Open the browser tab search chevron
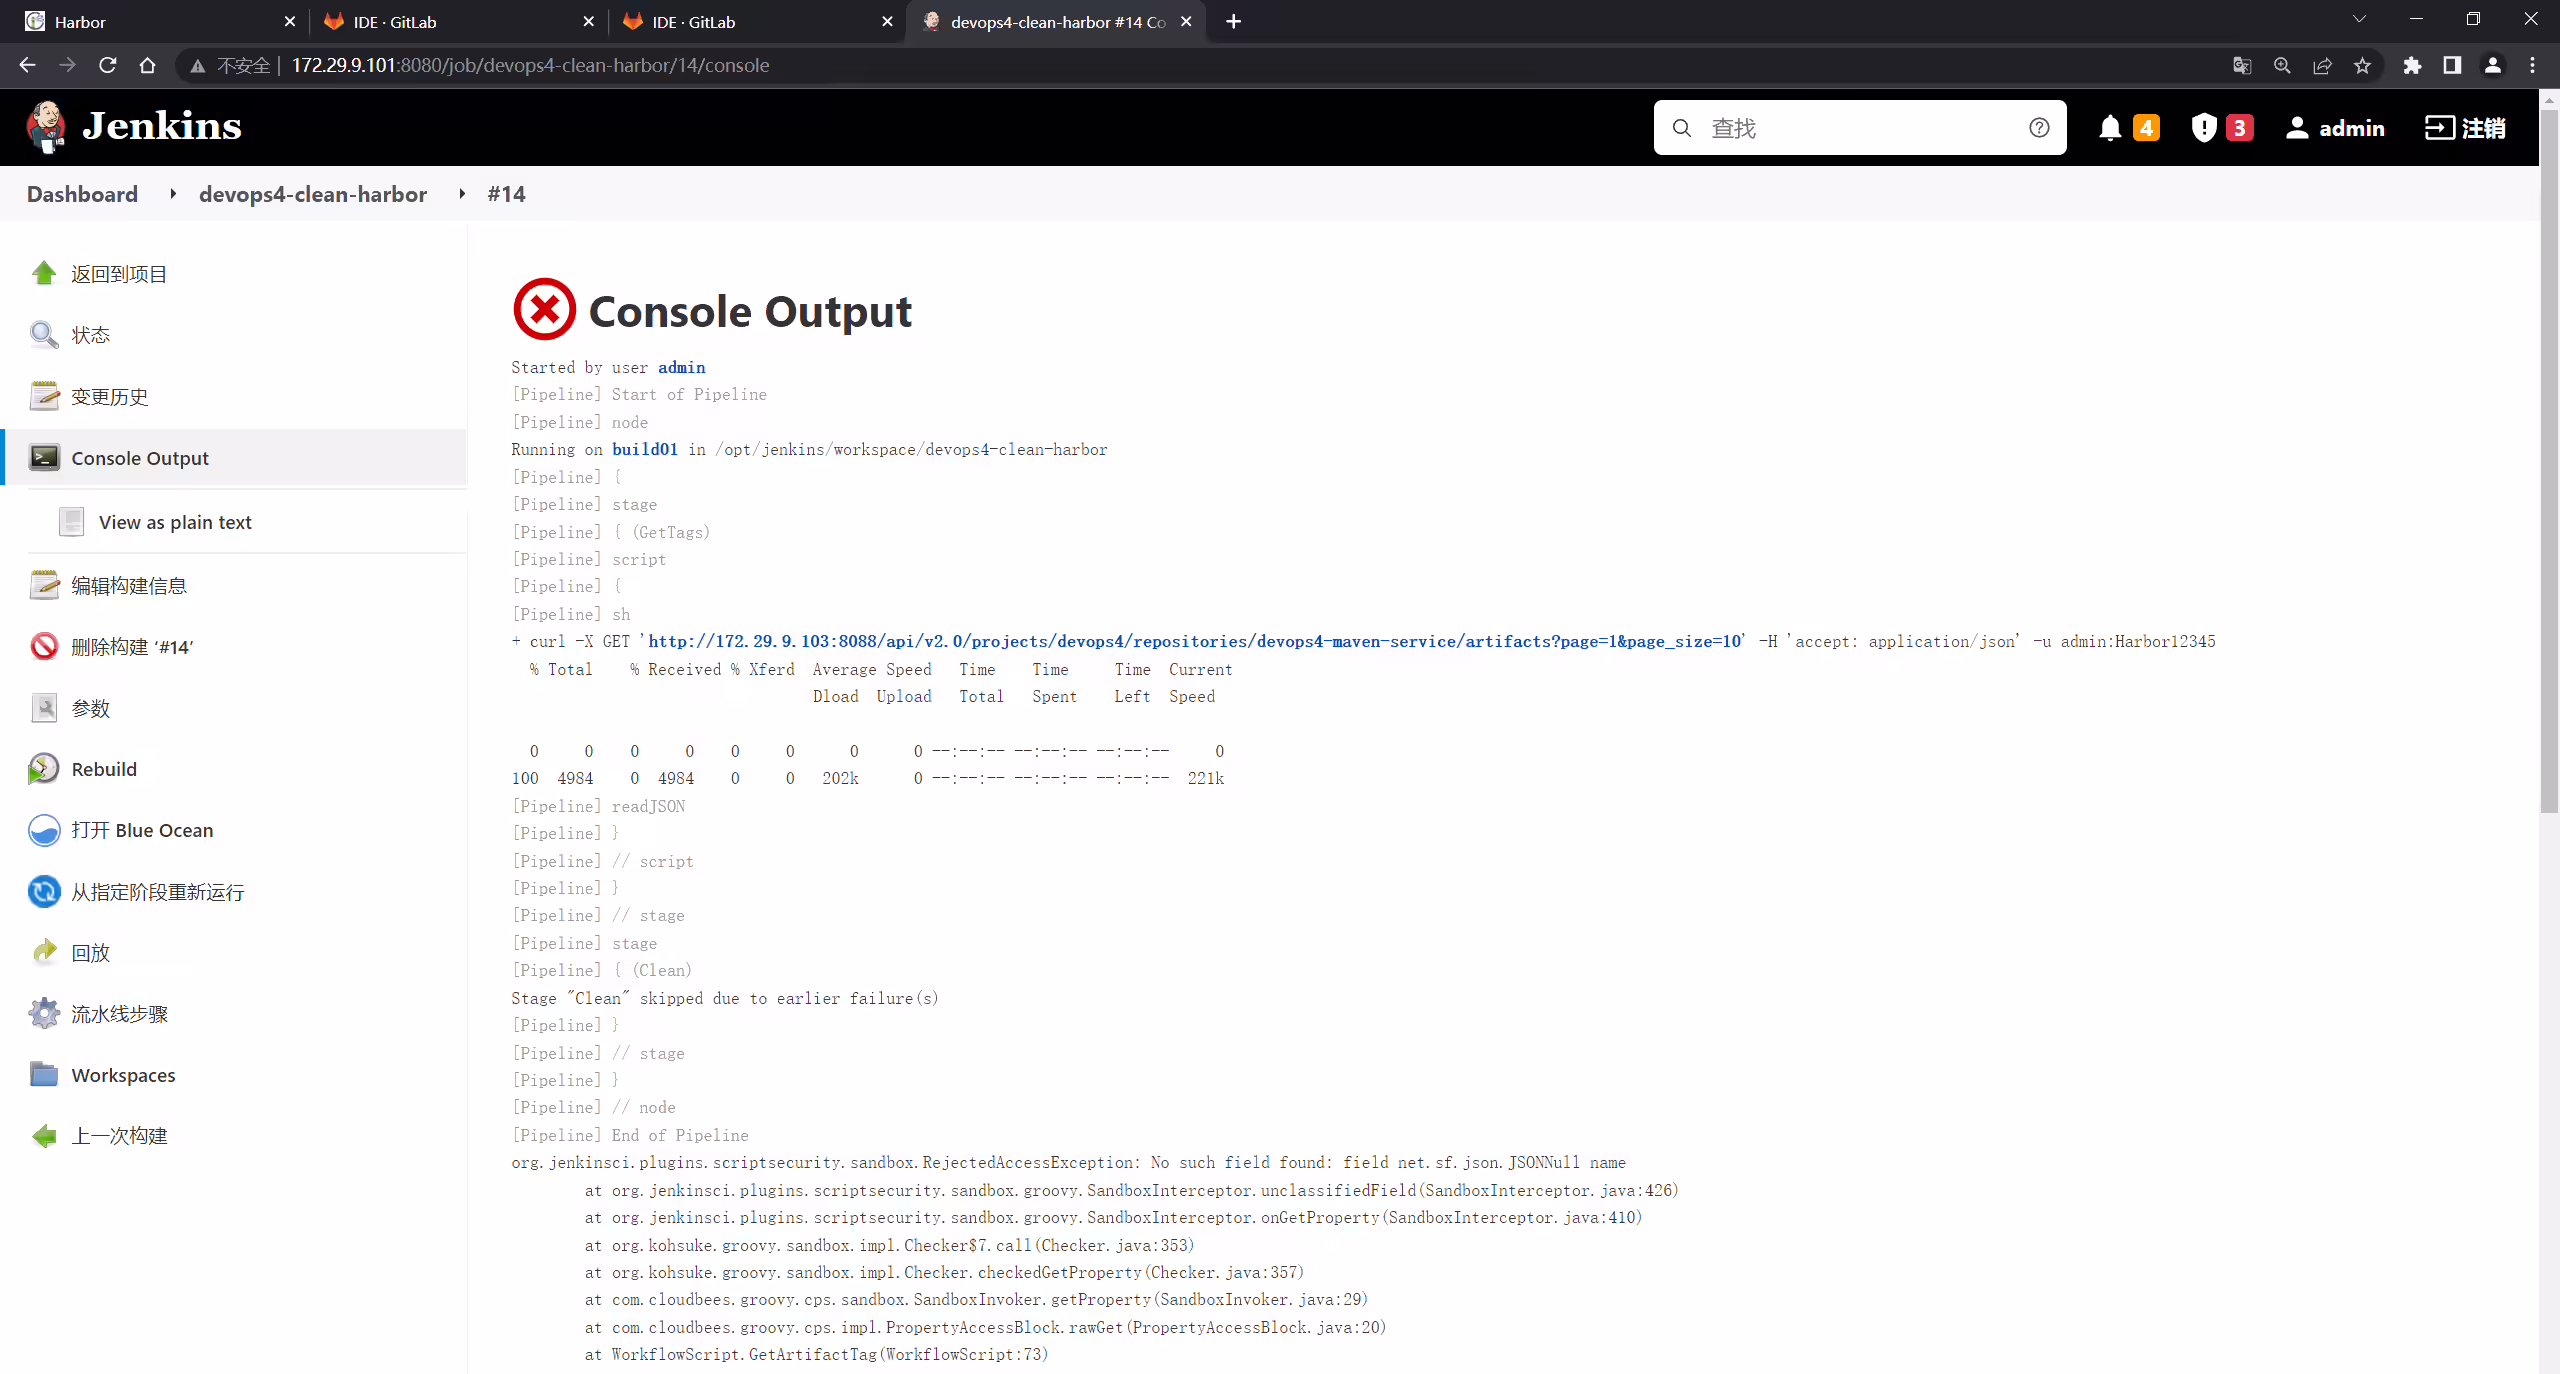Screen dimensions: 2560x1374 pos(2359,21)
